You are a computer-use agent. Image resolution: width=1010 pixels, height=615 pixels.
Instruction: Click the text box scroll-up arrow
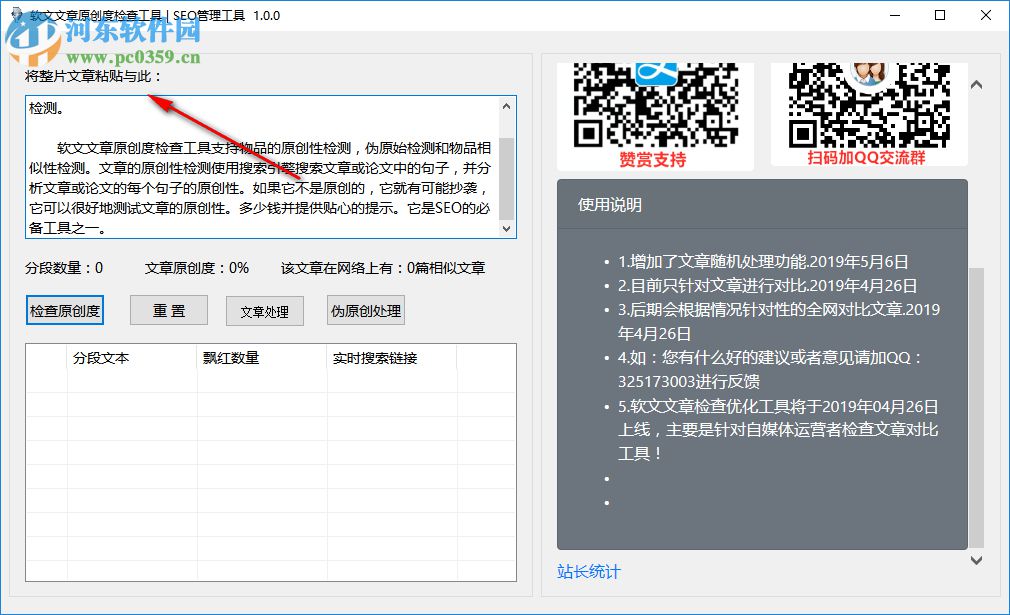click(507, 106)
